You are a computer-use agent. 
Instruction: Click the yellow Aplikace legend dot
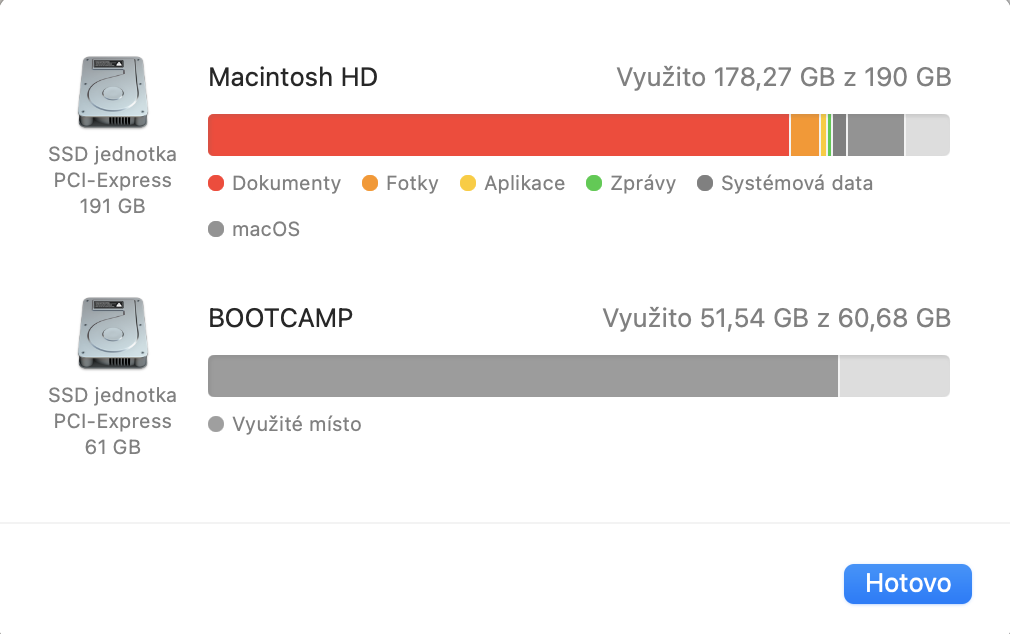(x=468, y=184)
